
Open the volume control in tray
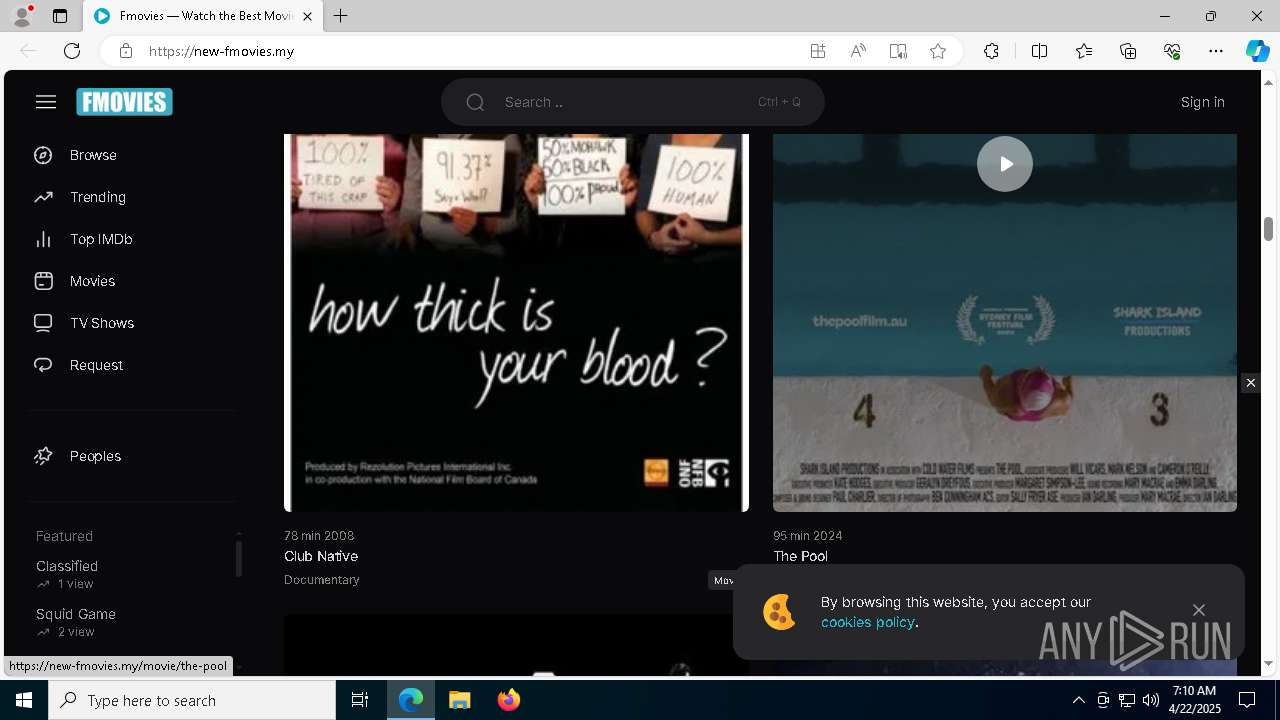(x=1150, y=700)
